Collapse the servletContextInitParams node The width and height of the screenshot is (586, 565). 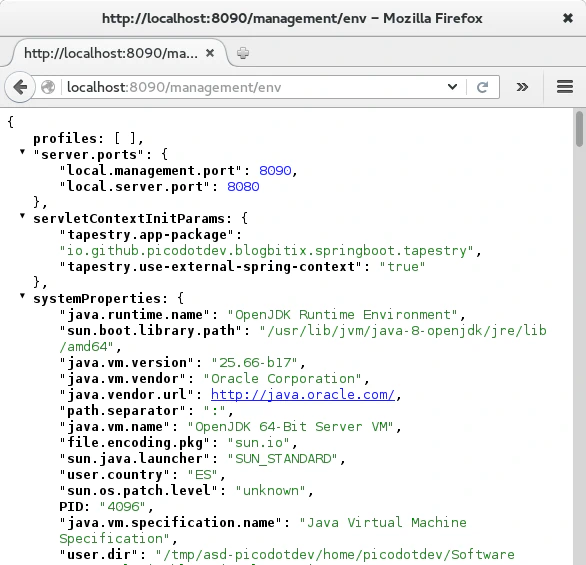[22, 216]
